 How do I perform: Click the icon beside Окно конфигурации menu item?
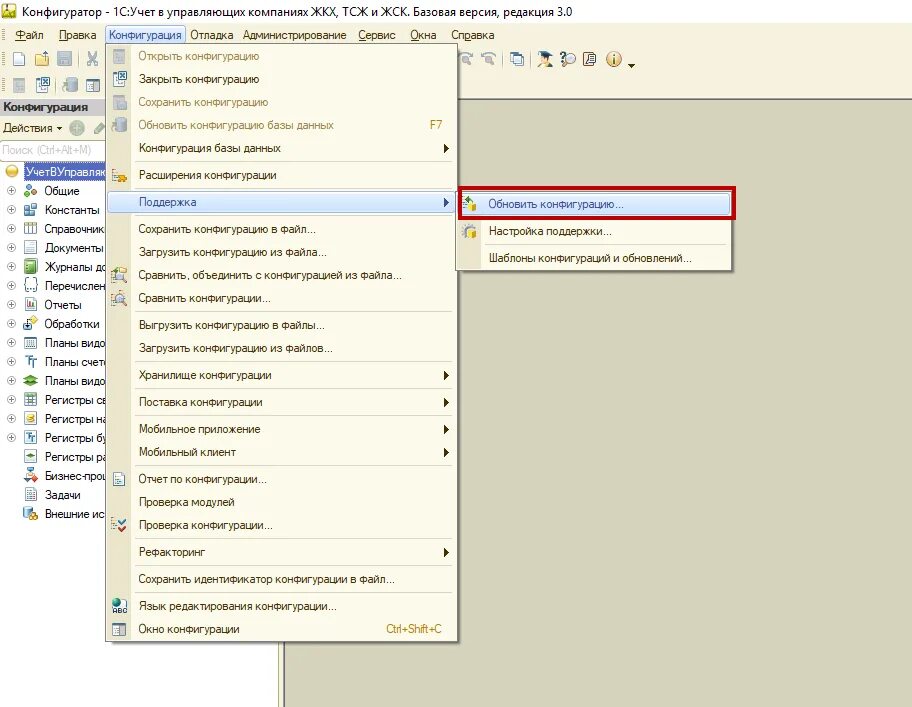coord(119,629)
